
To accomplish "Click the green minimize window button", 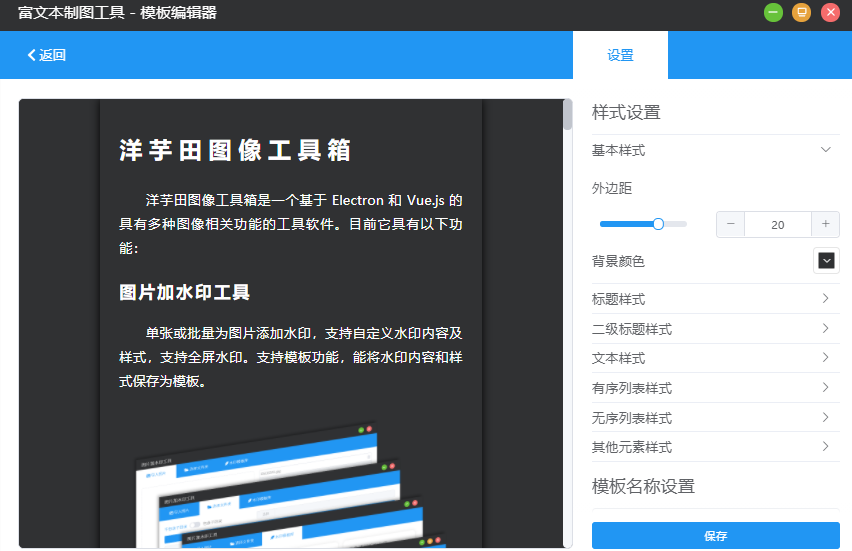I will click(773, 12).
